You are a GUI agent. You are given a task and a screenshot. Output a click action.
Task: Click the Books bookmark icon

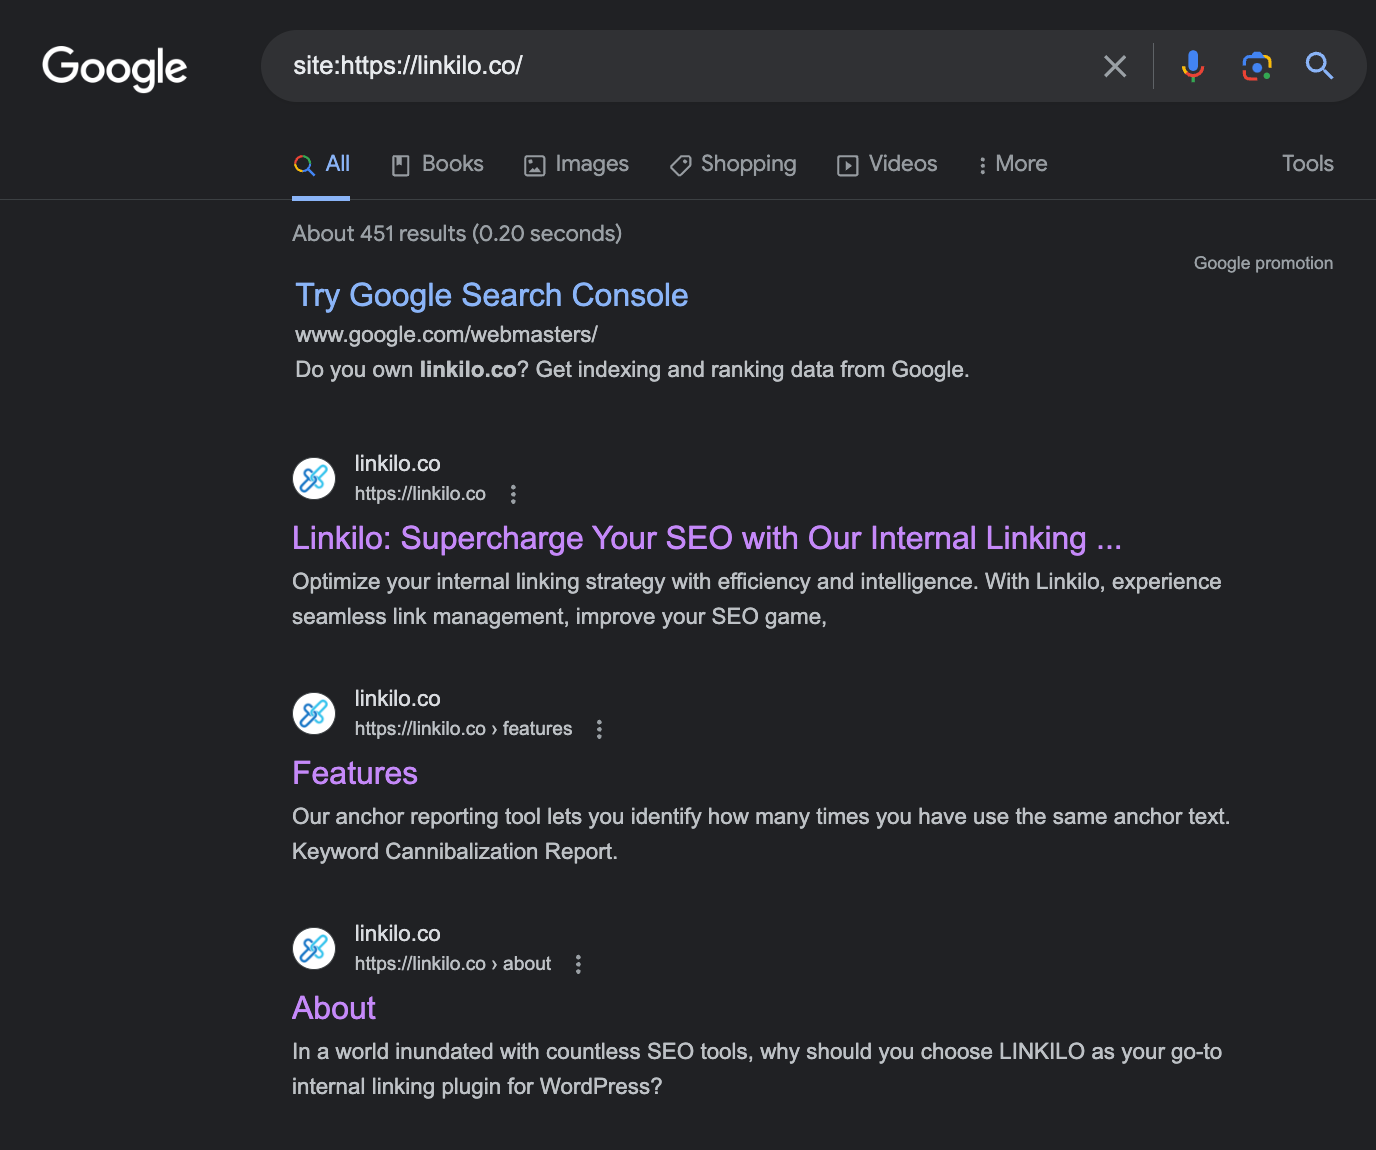[x=401, y=163]
